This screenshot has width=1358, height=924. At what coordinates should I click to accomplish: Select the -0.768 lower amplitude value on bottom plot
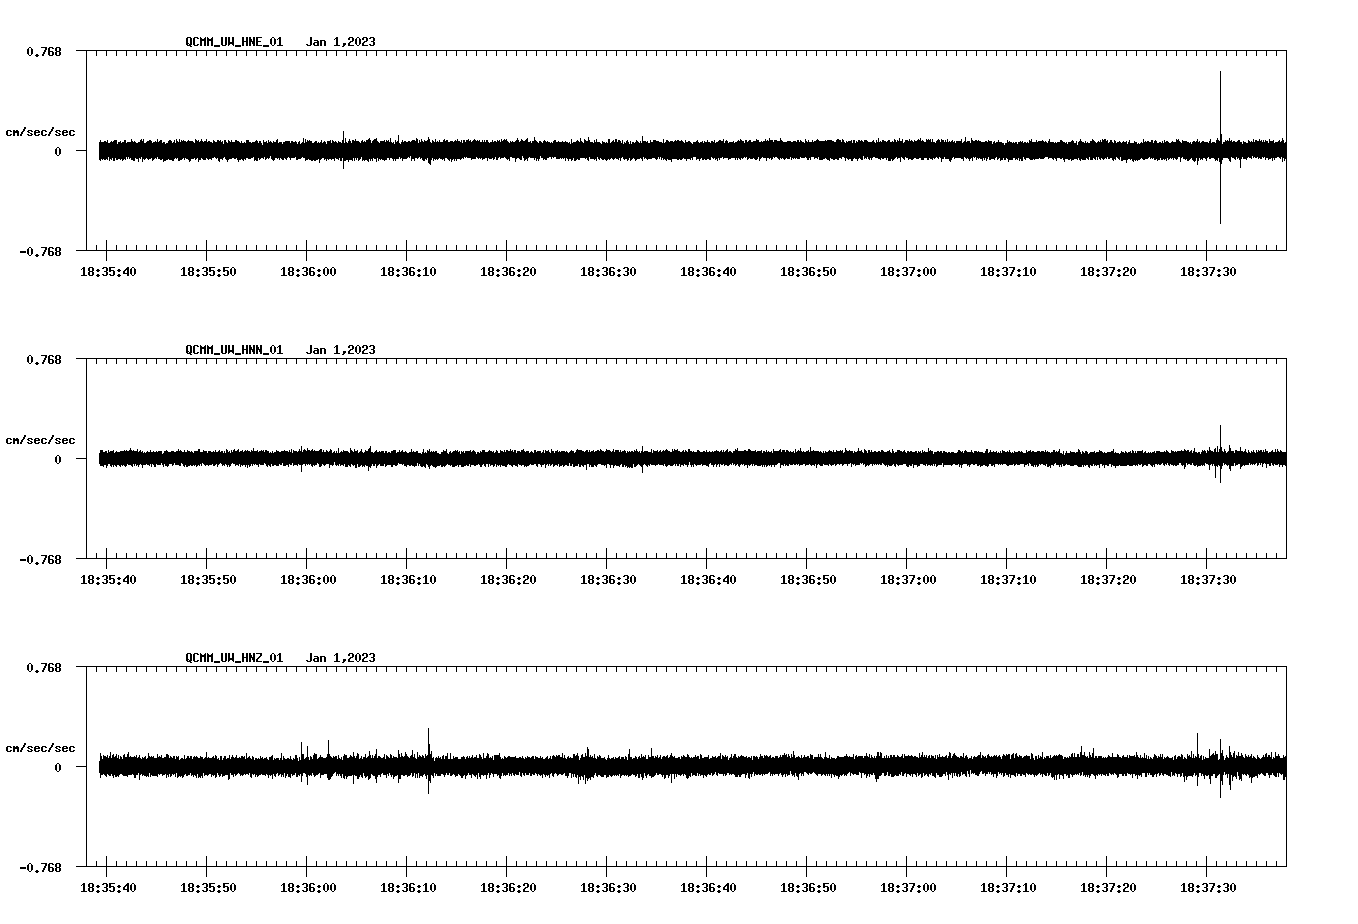tap(41, 865)
